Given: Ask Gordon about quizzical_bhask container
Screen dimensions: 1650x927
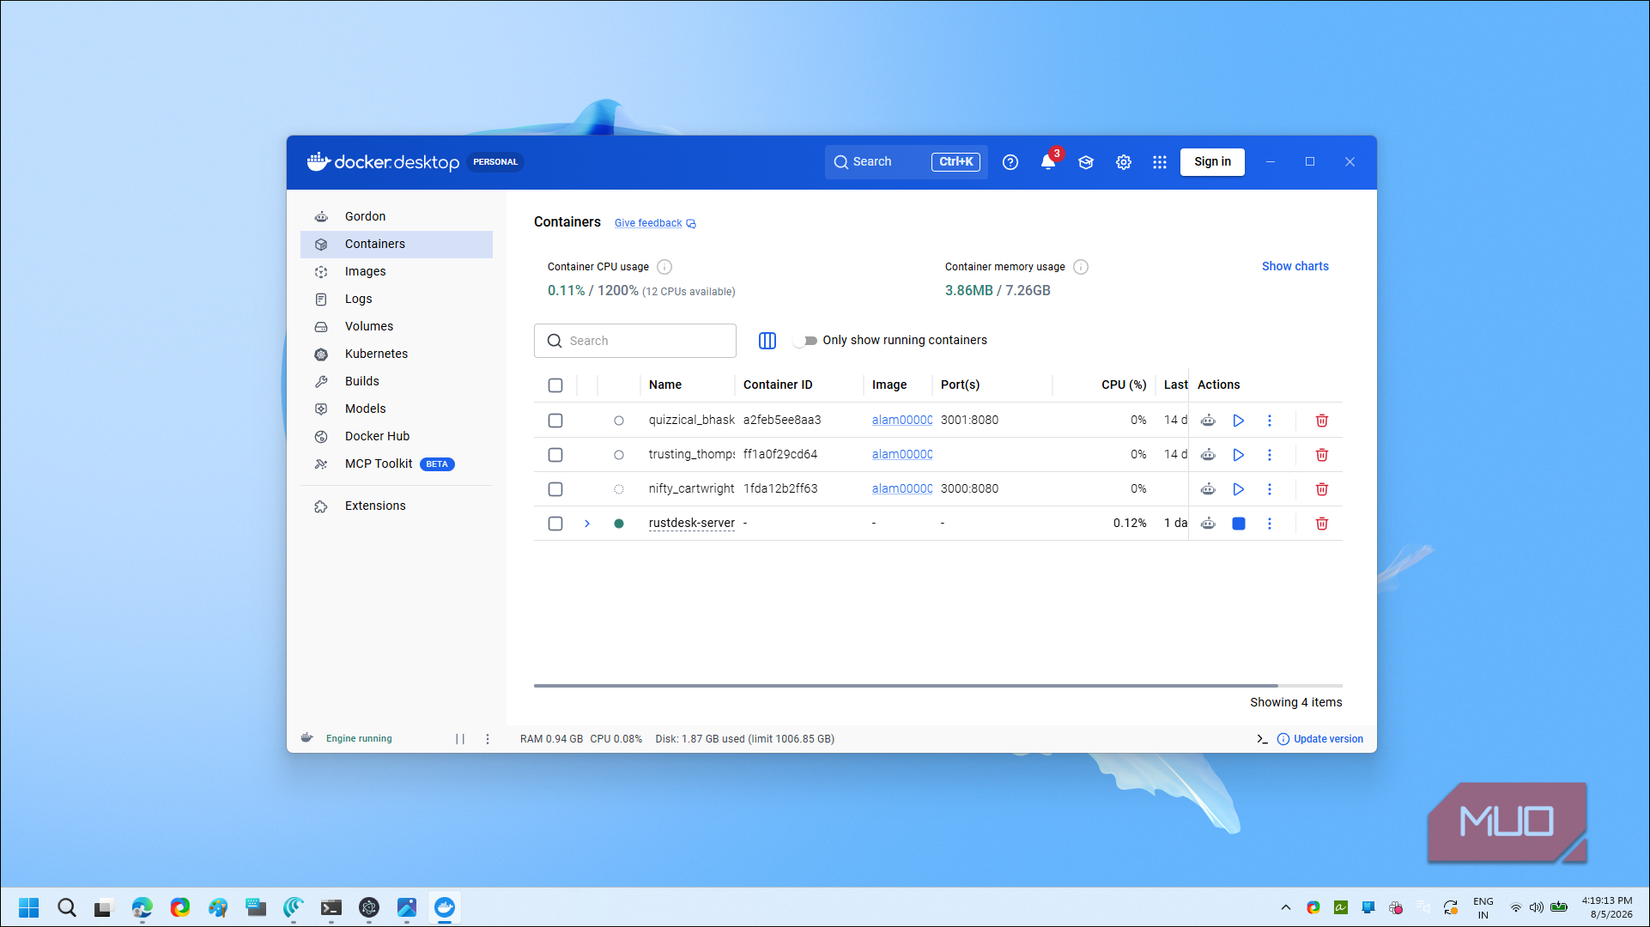Looking at the screenshot, I should [1208, 421].
